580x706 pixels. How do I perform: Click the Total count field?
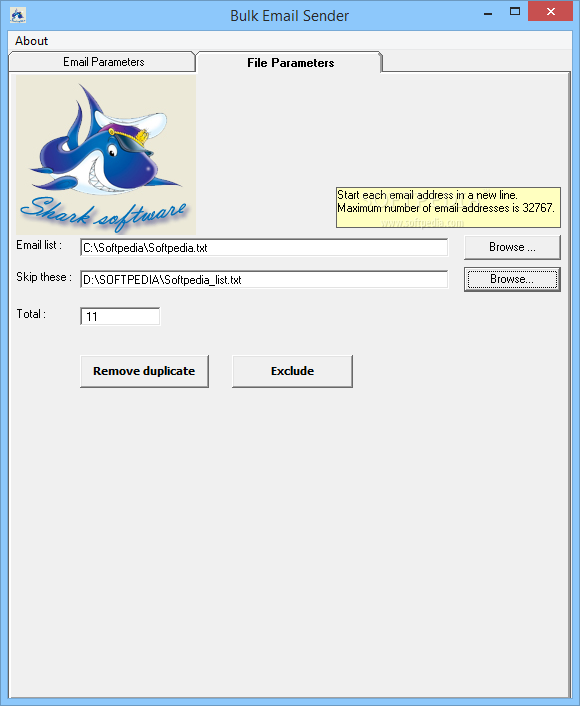point(120,316)
